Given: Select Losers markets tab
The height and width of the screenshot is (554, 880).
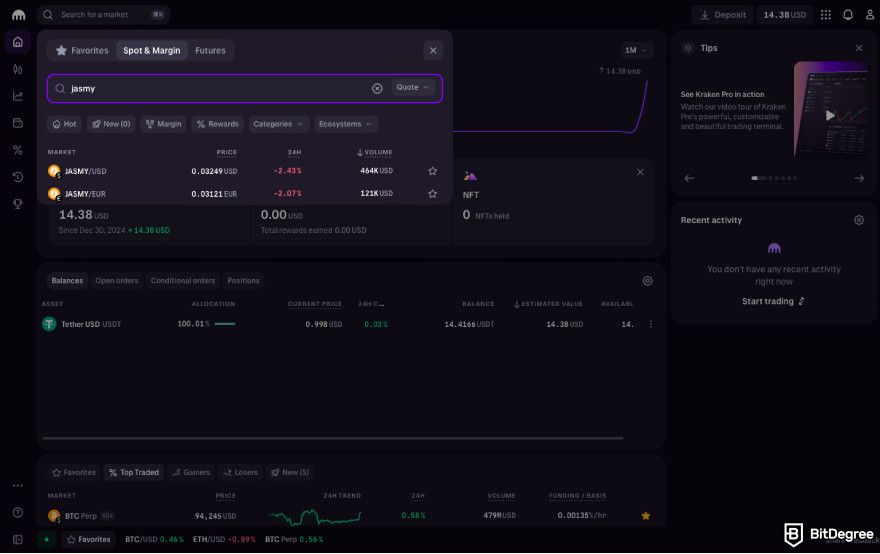Looking at the screenshot, I should (240, 473).
